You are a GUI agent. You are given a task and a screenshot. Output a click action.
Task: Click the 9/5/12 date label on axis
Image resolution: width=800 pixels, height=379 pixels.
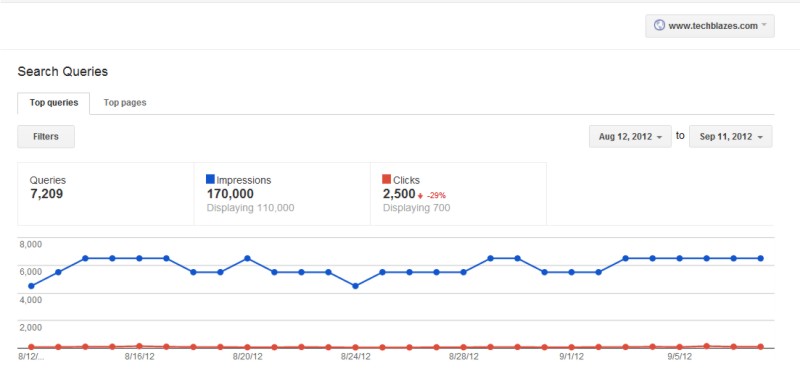(x=680, y=357)
